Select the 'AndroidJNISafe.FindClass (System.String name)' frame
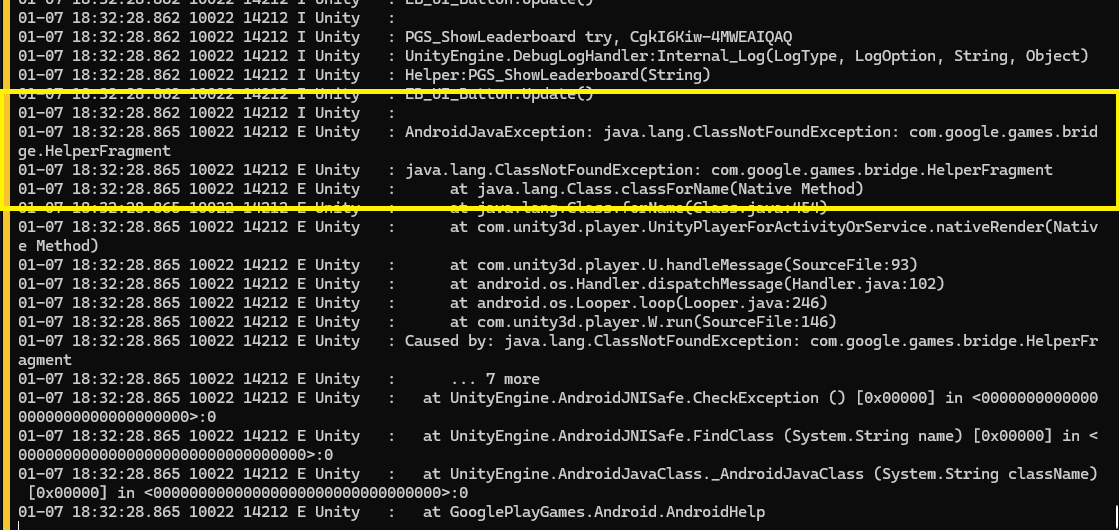1119x530 pixels. (x=558, y=436)
